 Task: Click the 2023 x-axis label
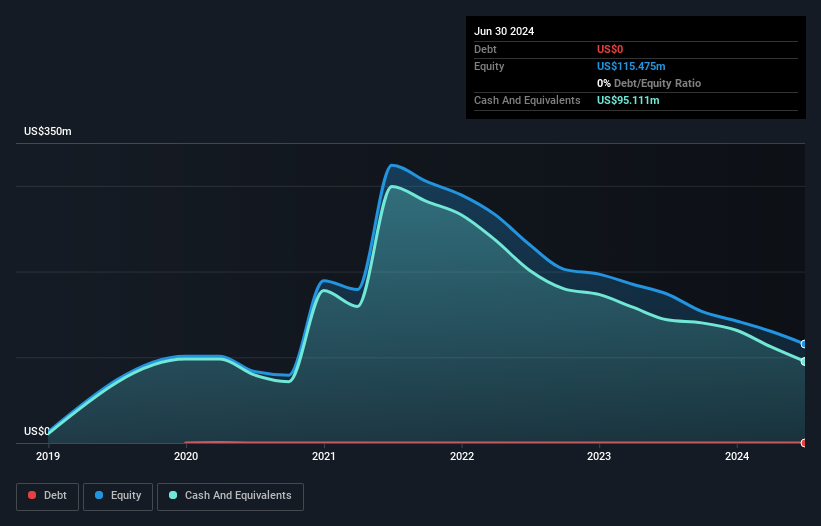pos(599,456)
